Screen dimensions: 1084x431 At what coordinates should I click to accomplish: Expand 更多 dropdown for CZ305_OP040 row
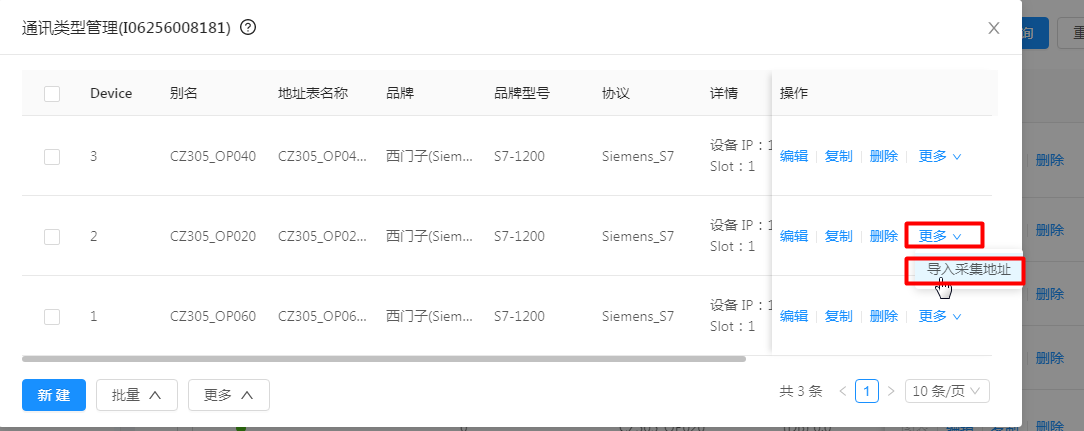point(940,156)
